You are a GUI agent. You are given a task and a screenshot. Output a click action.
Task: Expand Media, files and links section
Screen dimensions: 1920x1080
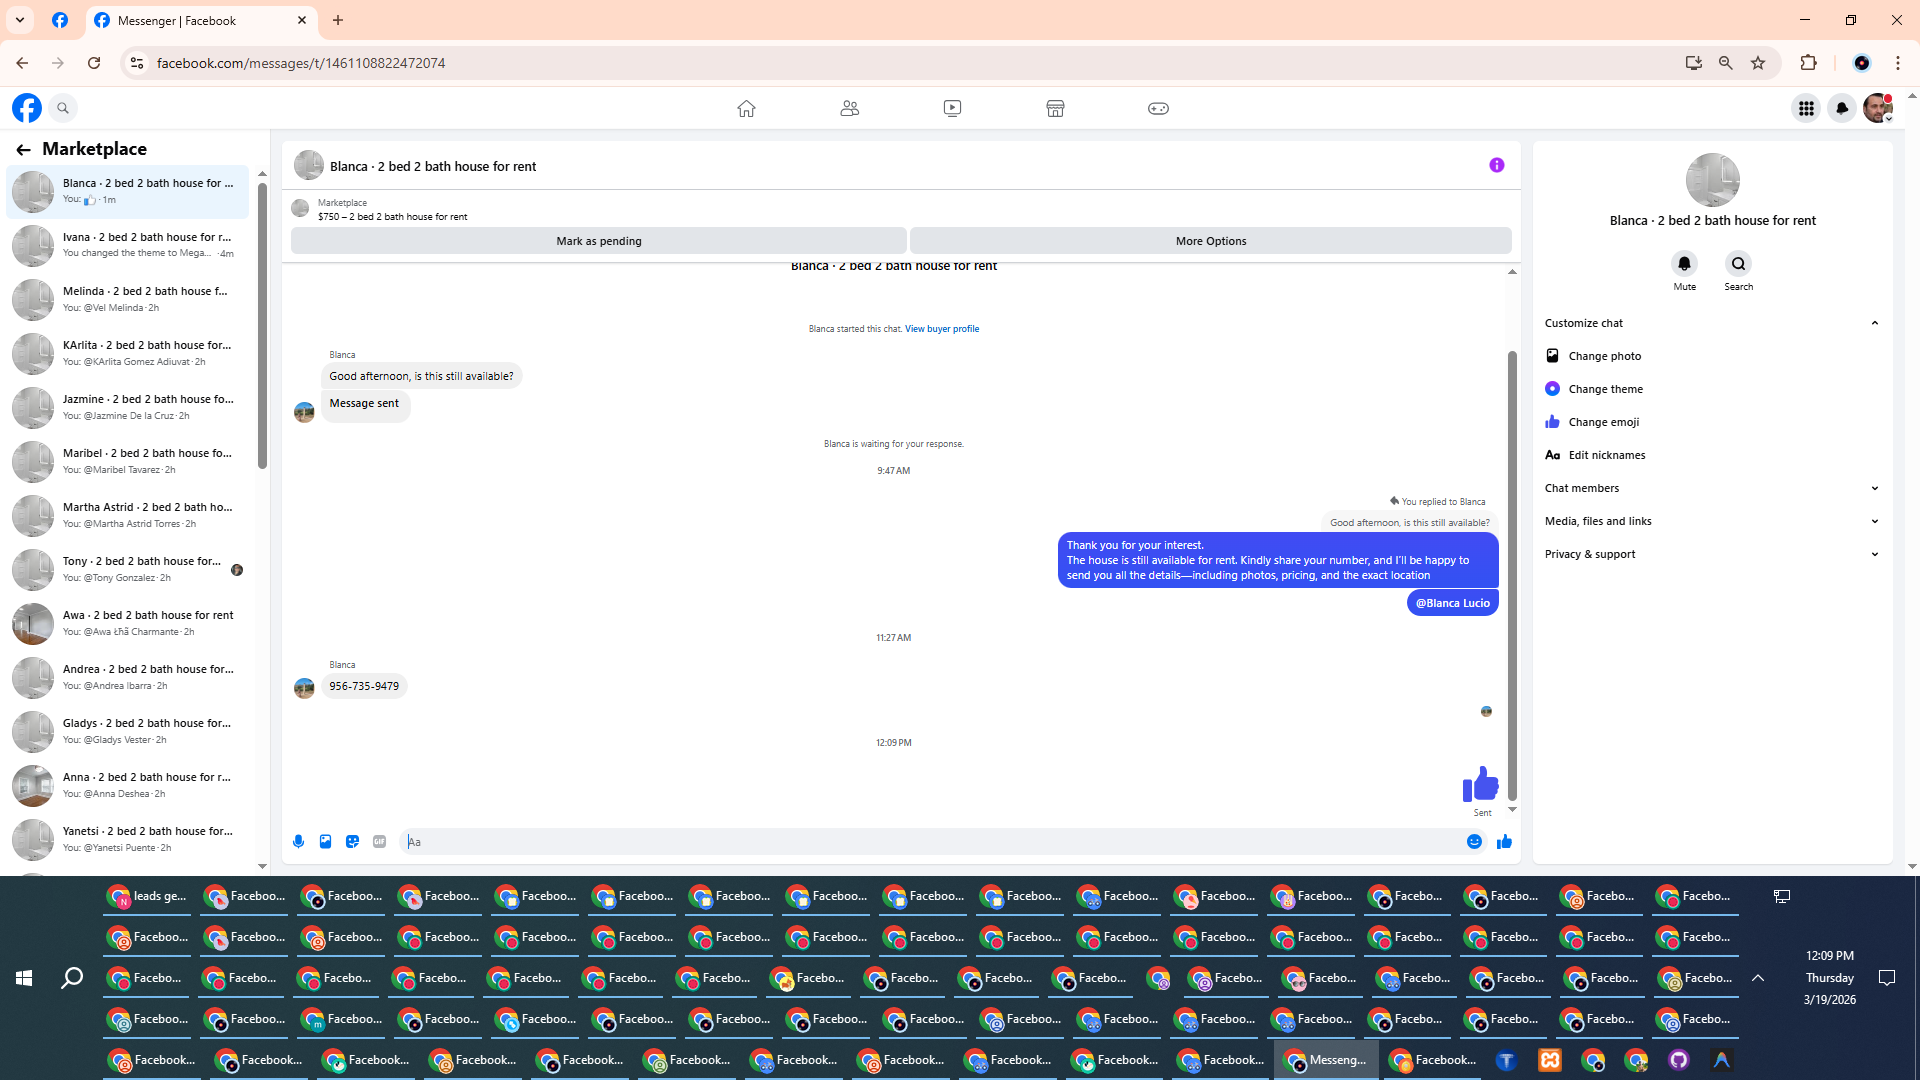tap(1874, 521)
